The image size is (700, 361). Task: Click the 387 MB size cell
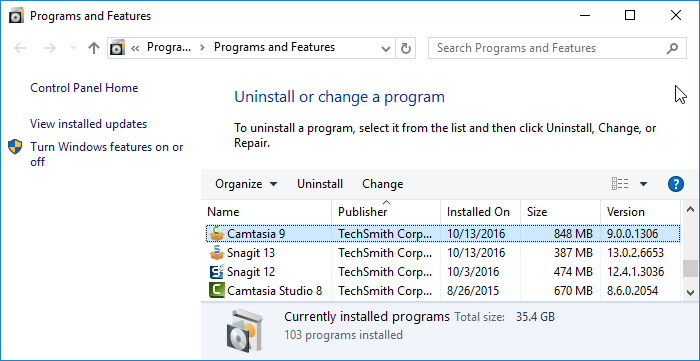click(x=573, y=253)
